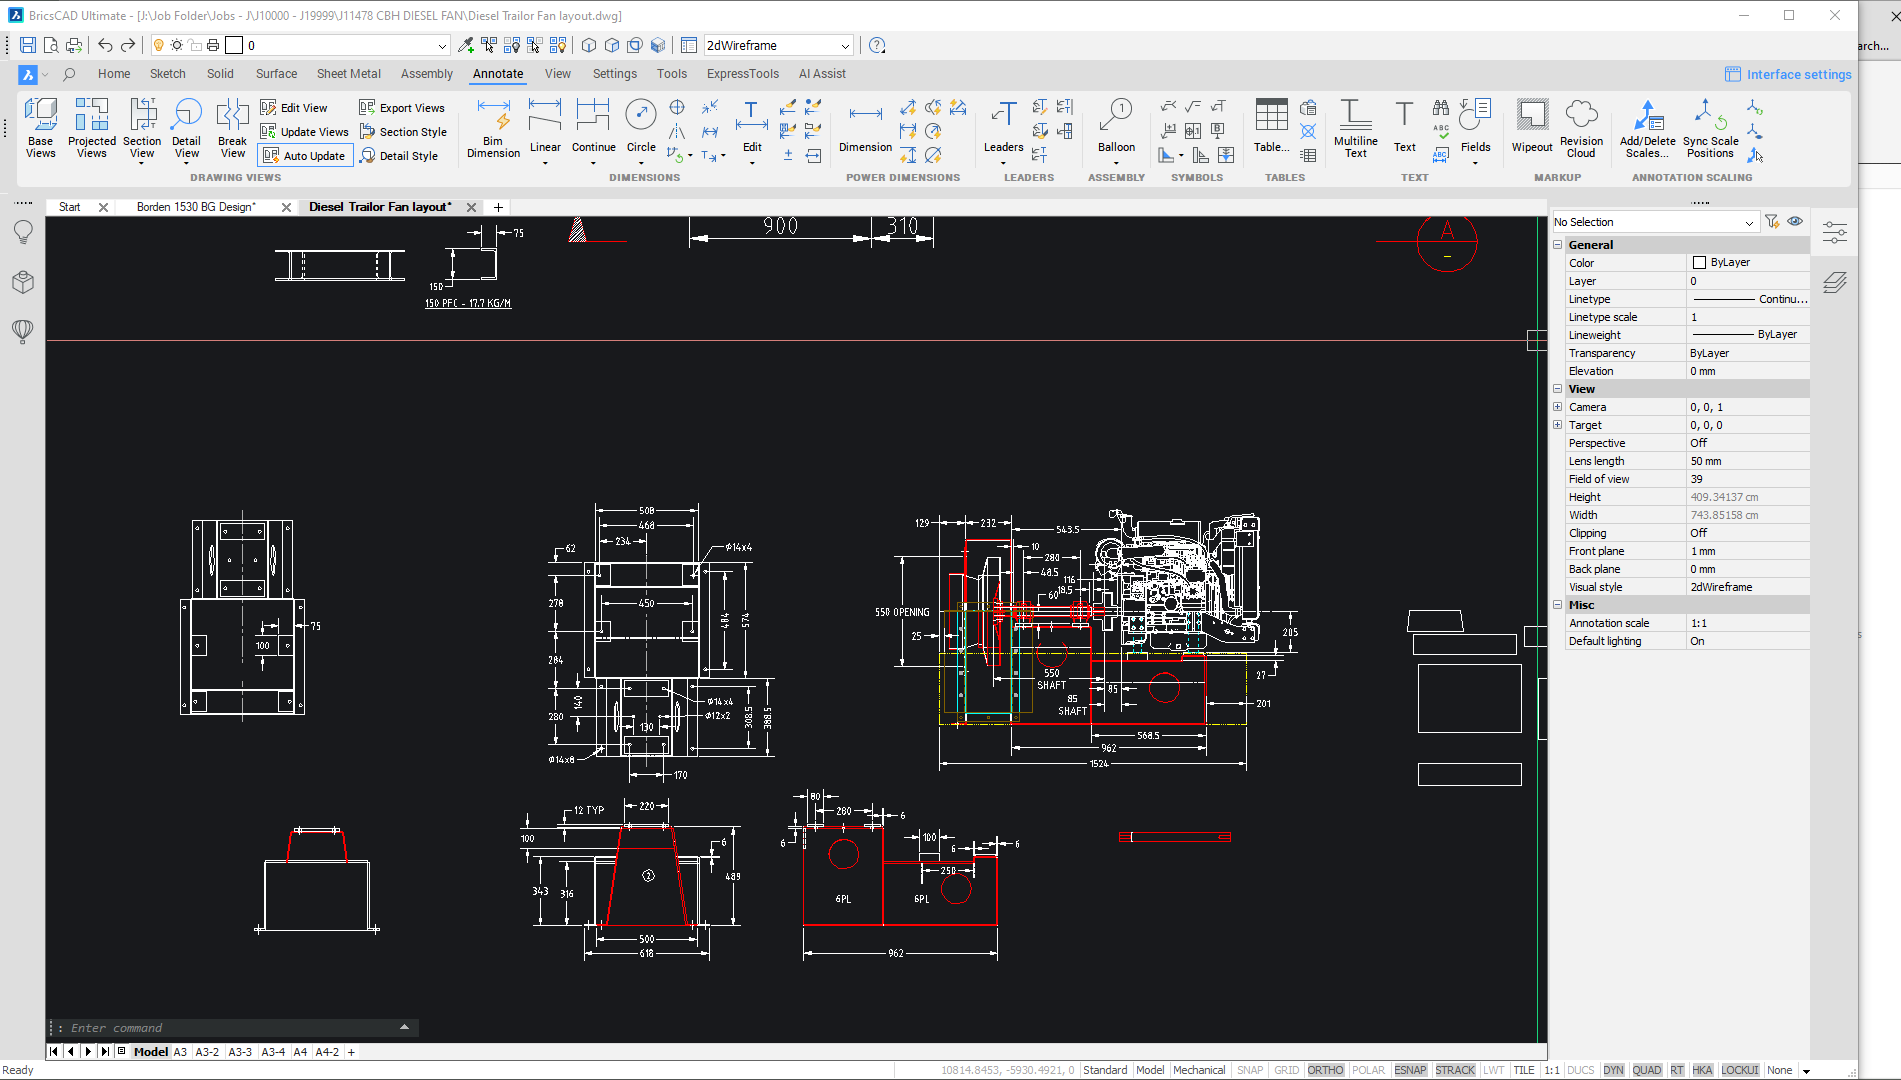
Task: Click the Enter command input line
Action: coord(230,1027)
